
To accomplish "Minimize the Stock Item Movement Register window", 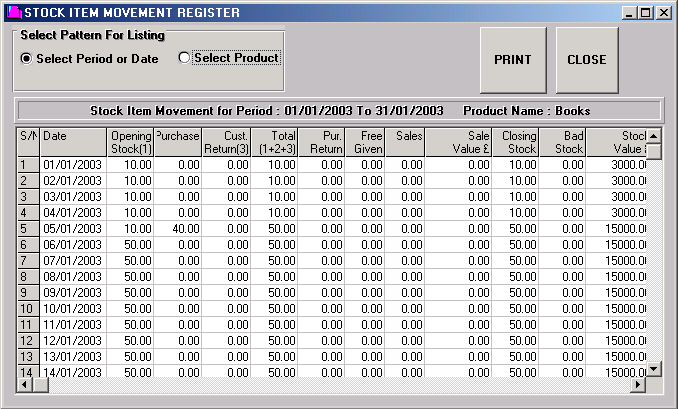I will click(629, 12).
